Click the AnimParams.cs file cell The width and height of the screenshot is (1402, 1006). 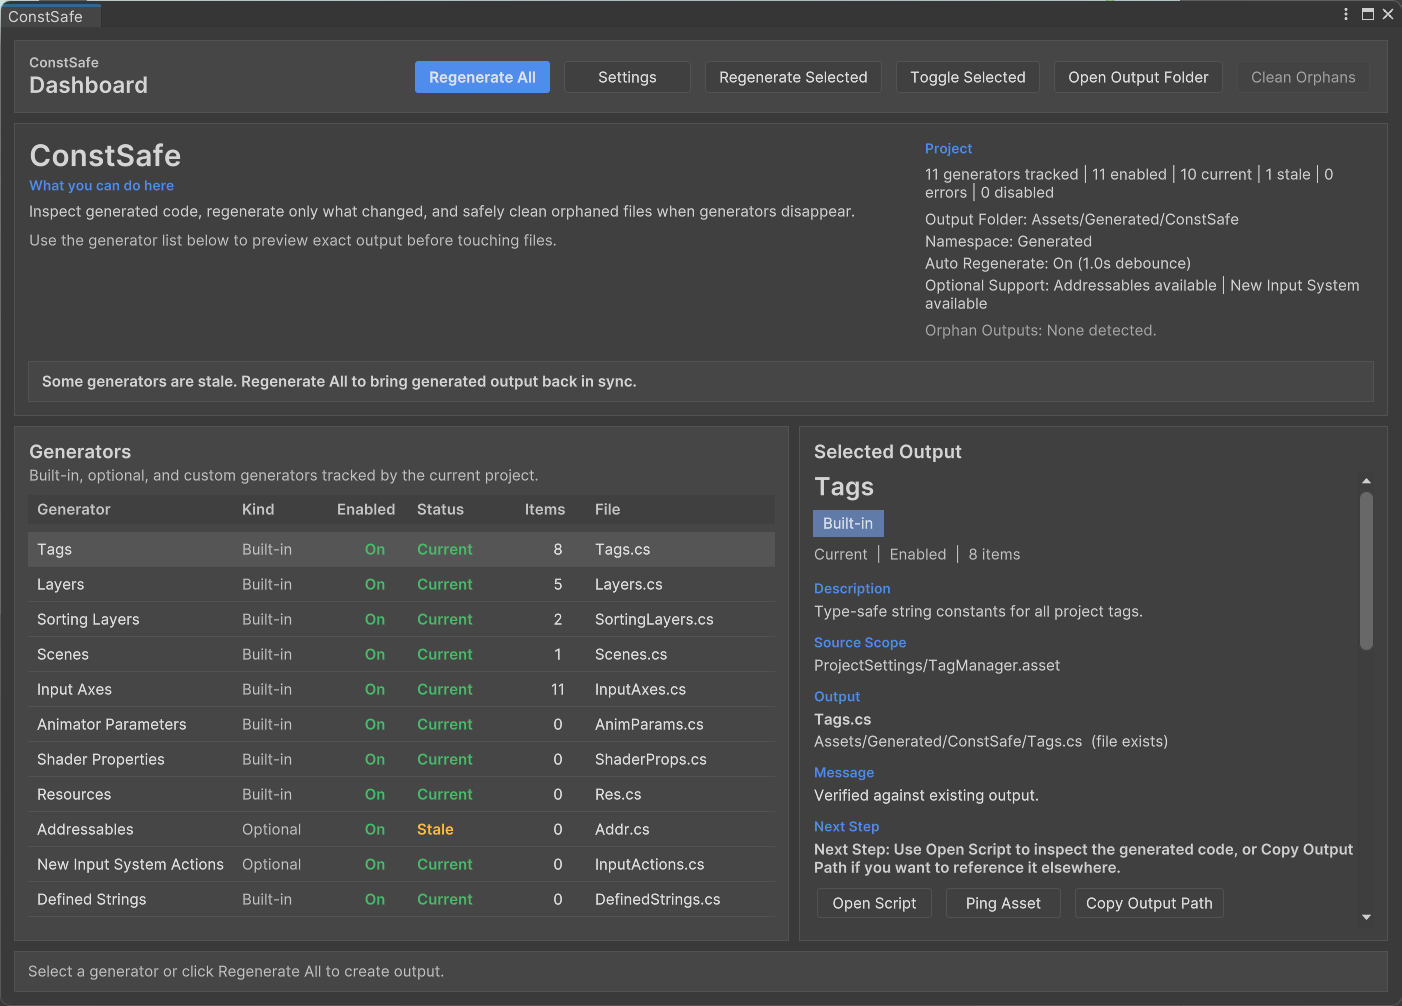point(649,724)
